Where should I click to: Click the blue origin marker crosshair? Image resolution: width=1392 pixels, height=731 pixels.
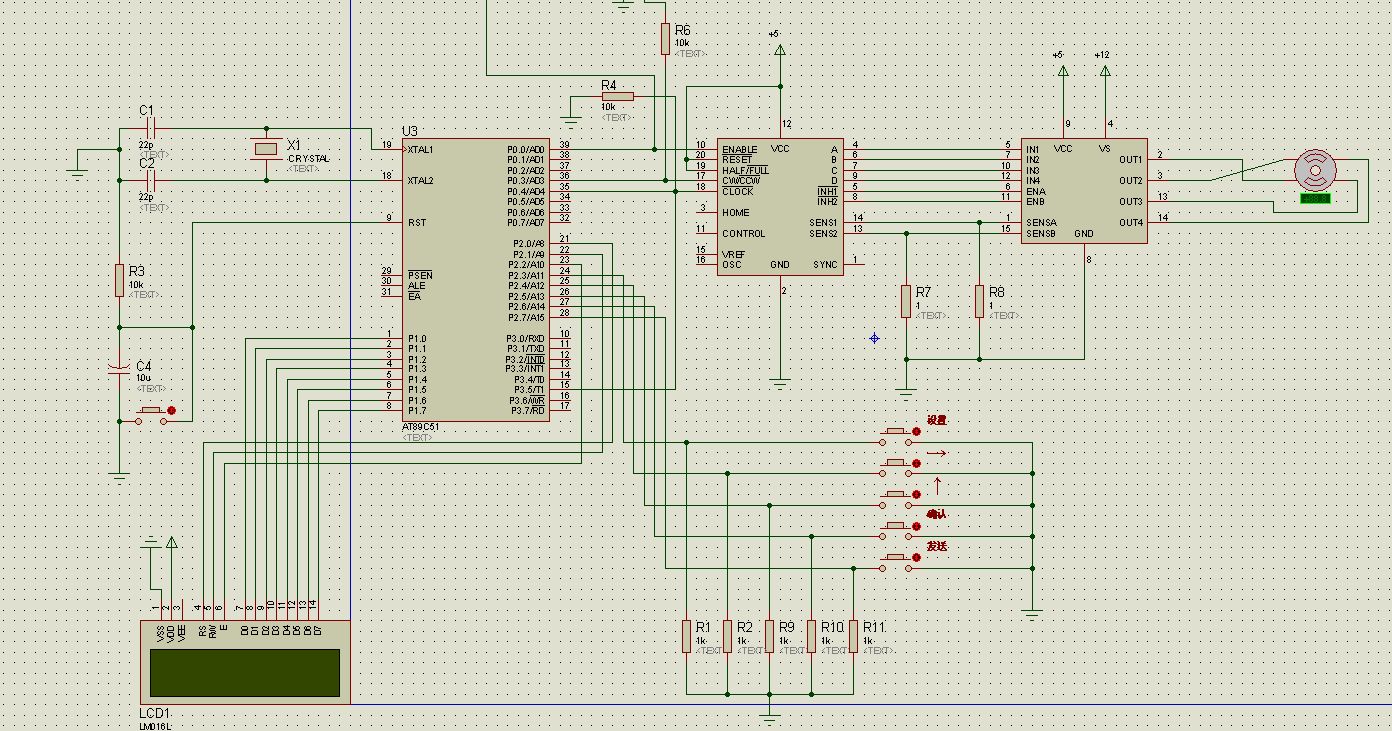(x=874, y=338)
